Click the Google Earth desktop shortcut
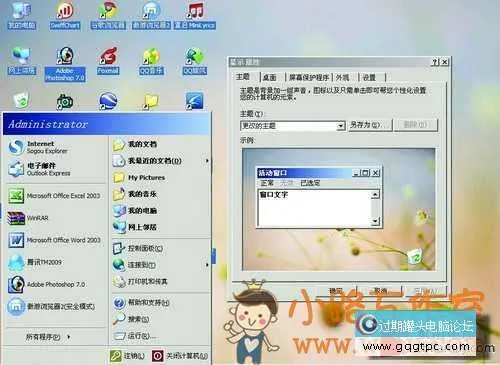 coord(108,101)
